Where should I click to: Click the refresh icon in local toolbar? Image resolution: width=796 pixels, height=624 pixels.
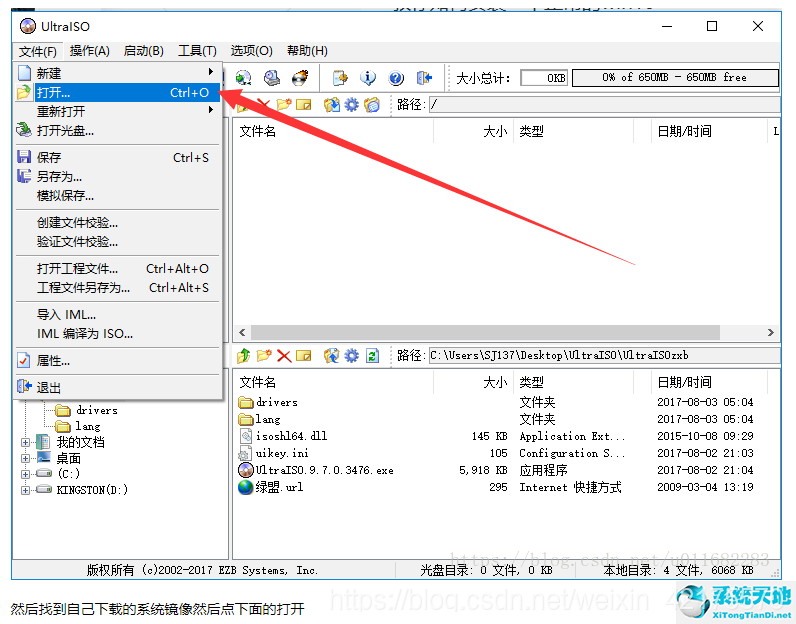[372, 355]
